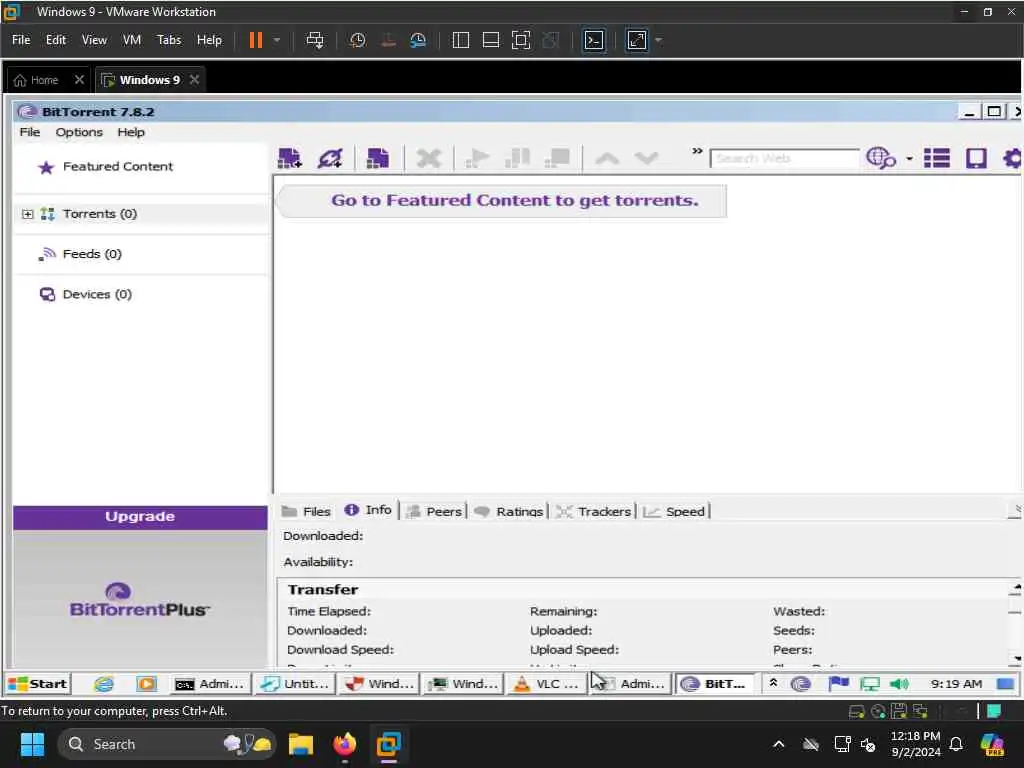This screenshot has width=1024, height=768.
Task: Click BitTorrent tray icon in guest
Action: tap(801, 684)
